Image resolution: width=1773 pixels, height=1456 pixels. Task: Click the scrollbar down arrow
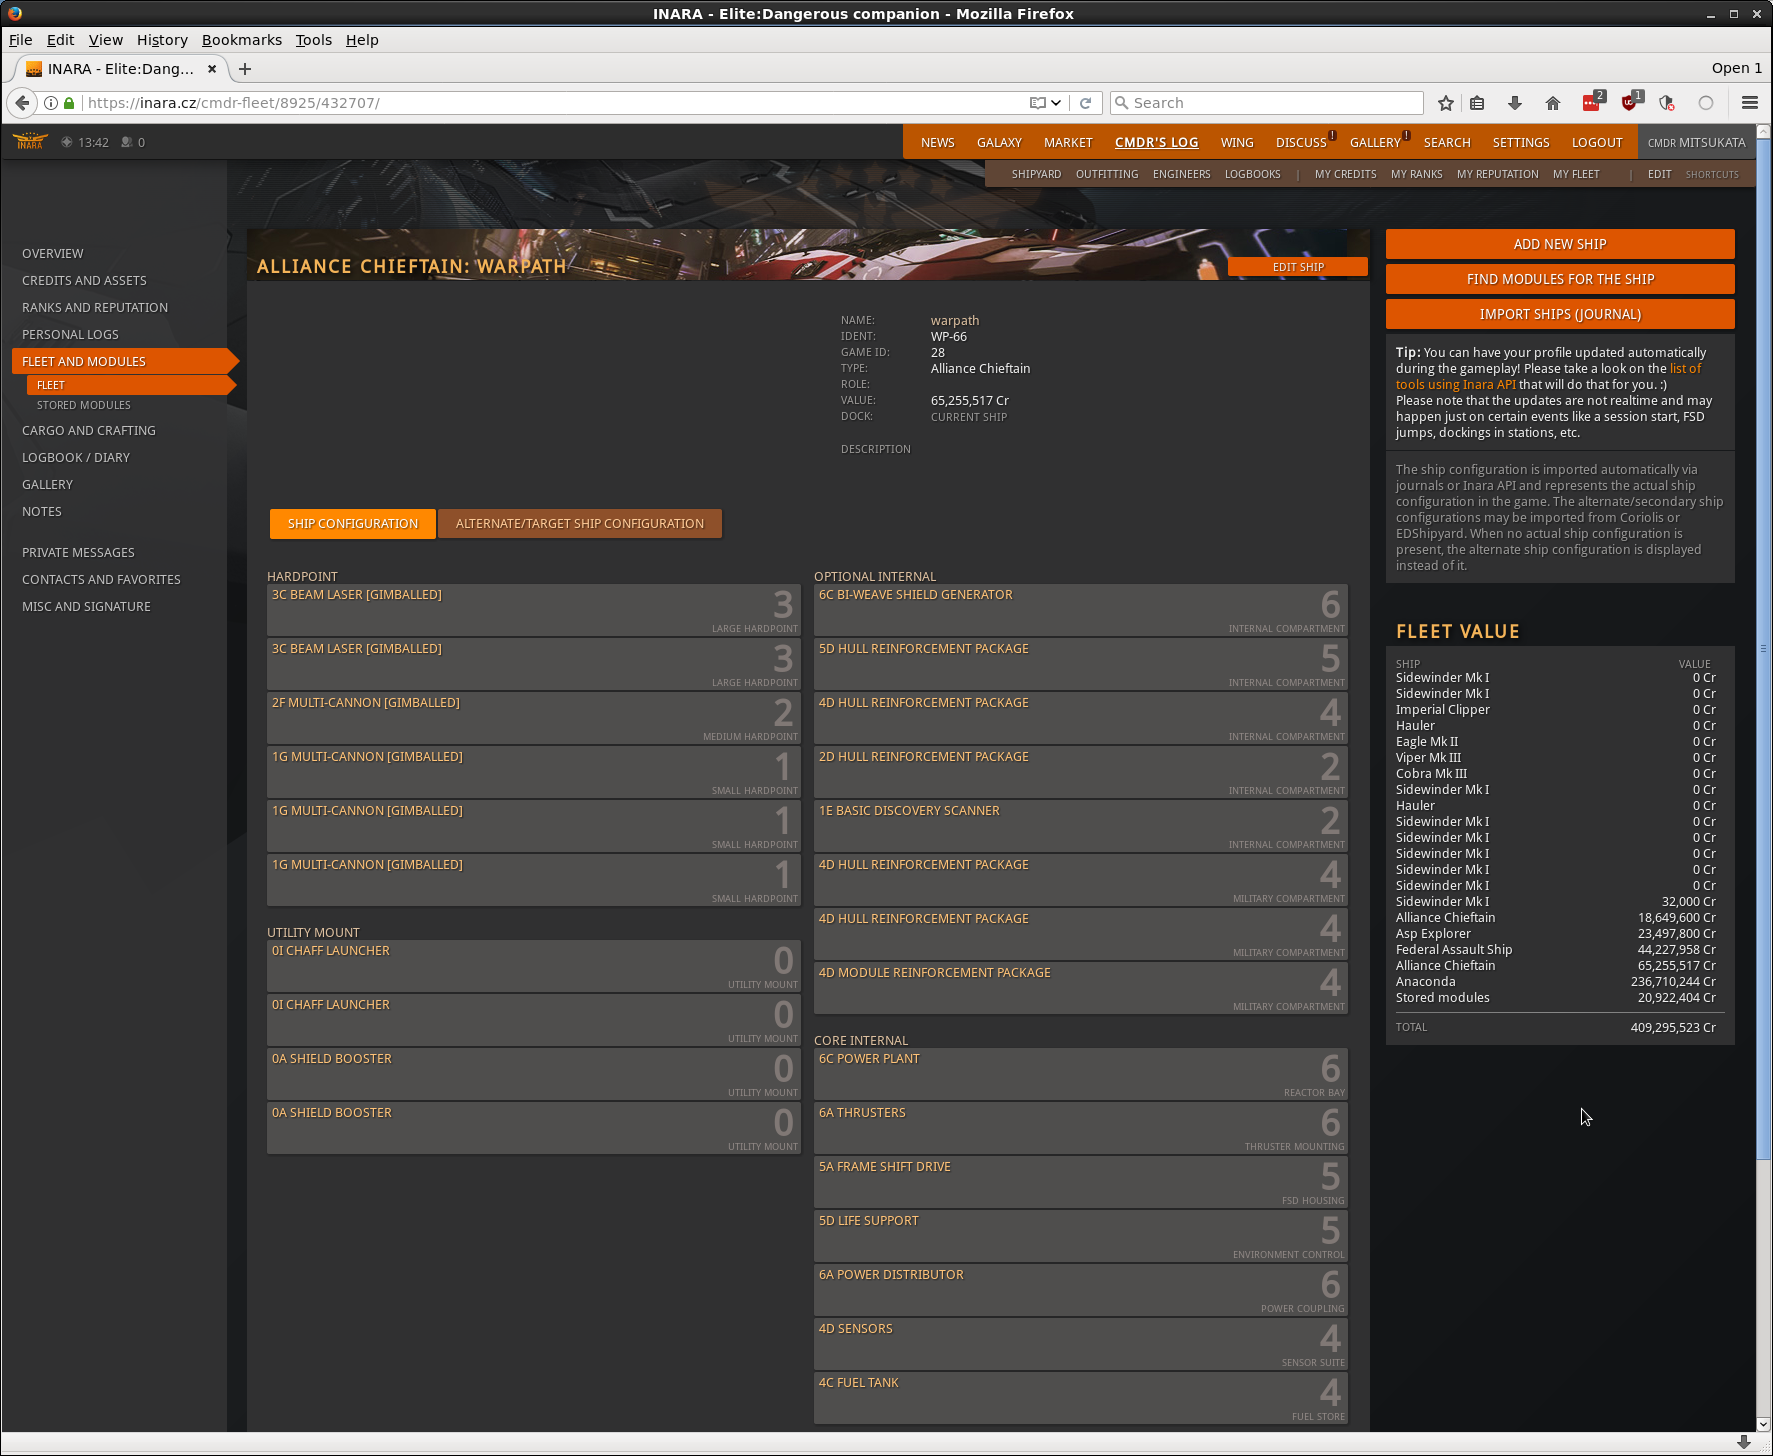(1763, 1424)
